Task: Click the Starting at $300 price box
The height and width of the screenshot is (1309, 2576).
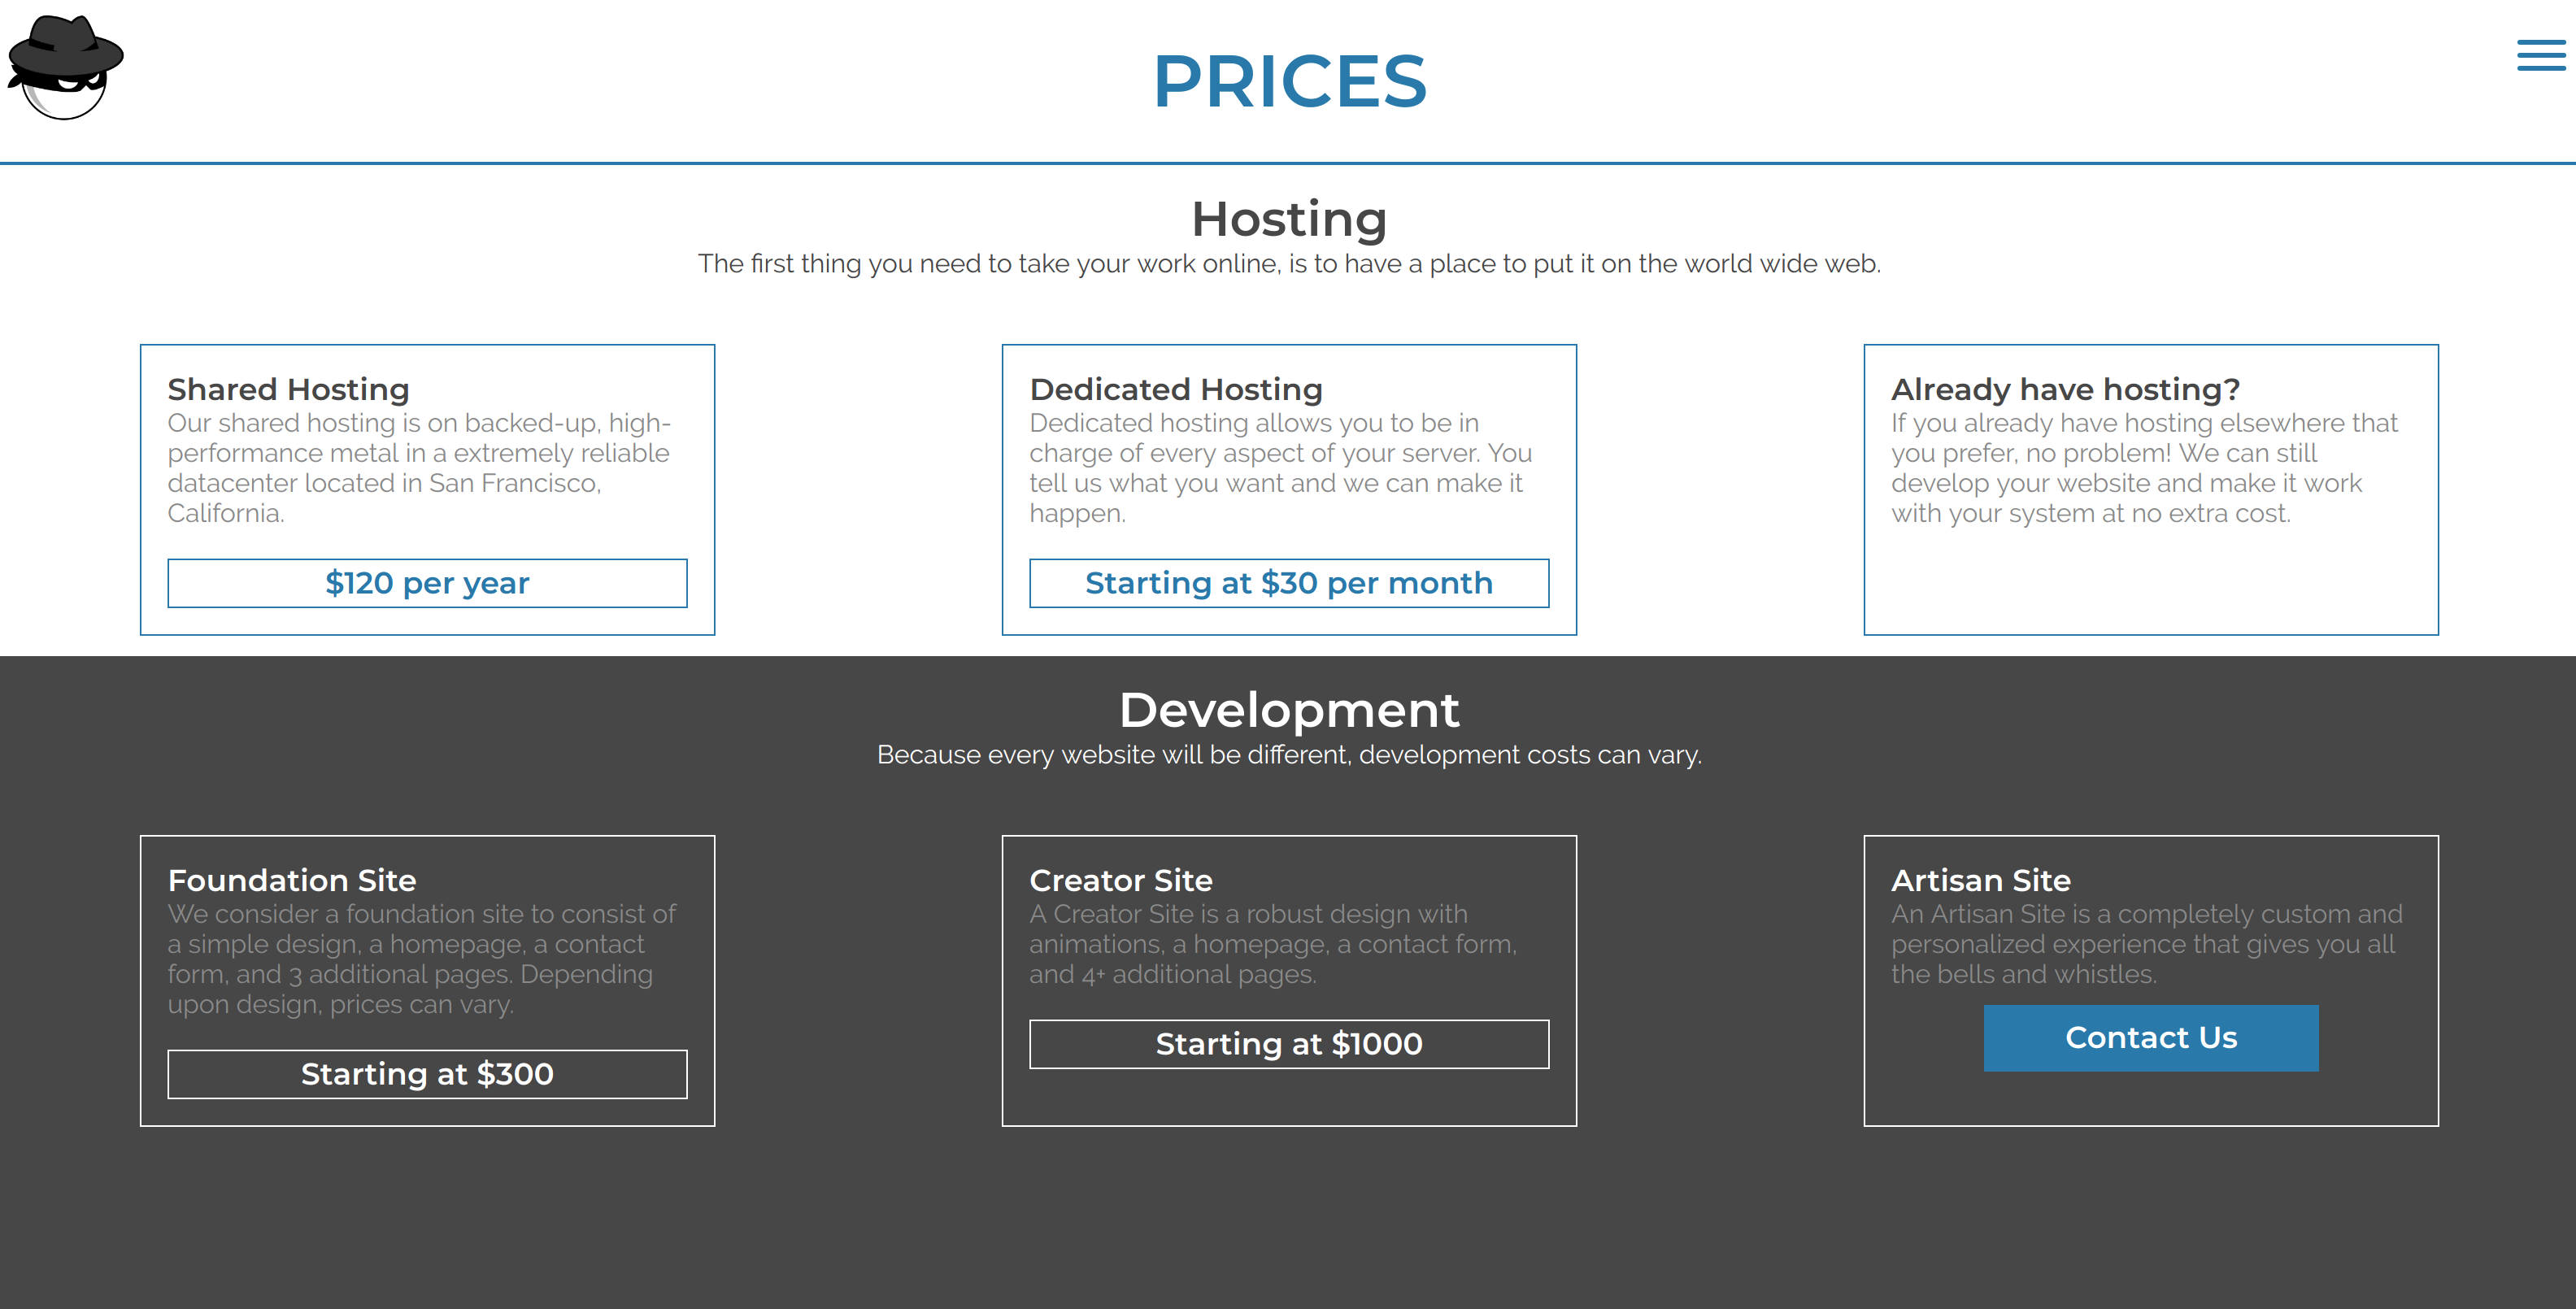Action: coord(427,1074)
